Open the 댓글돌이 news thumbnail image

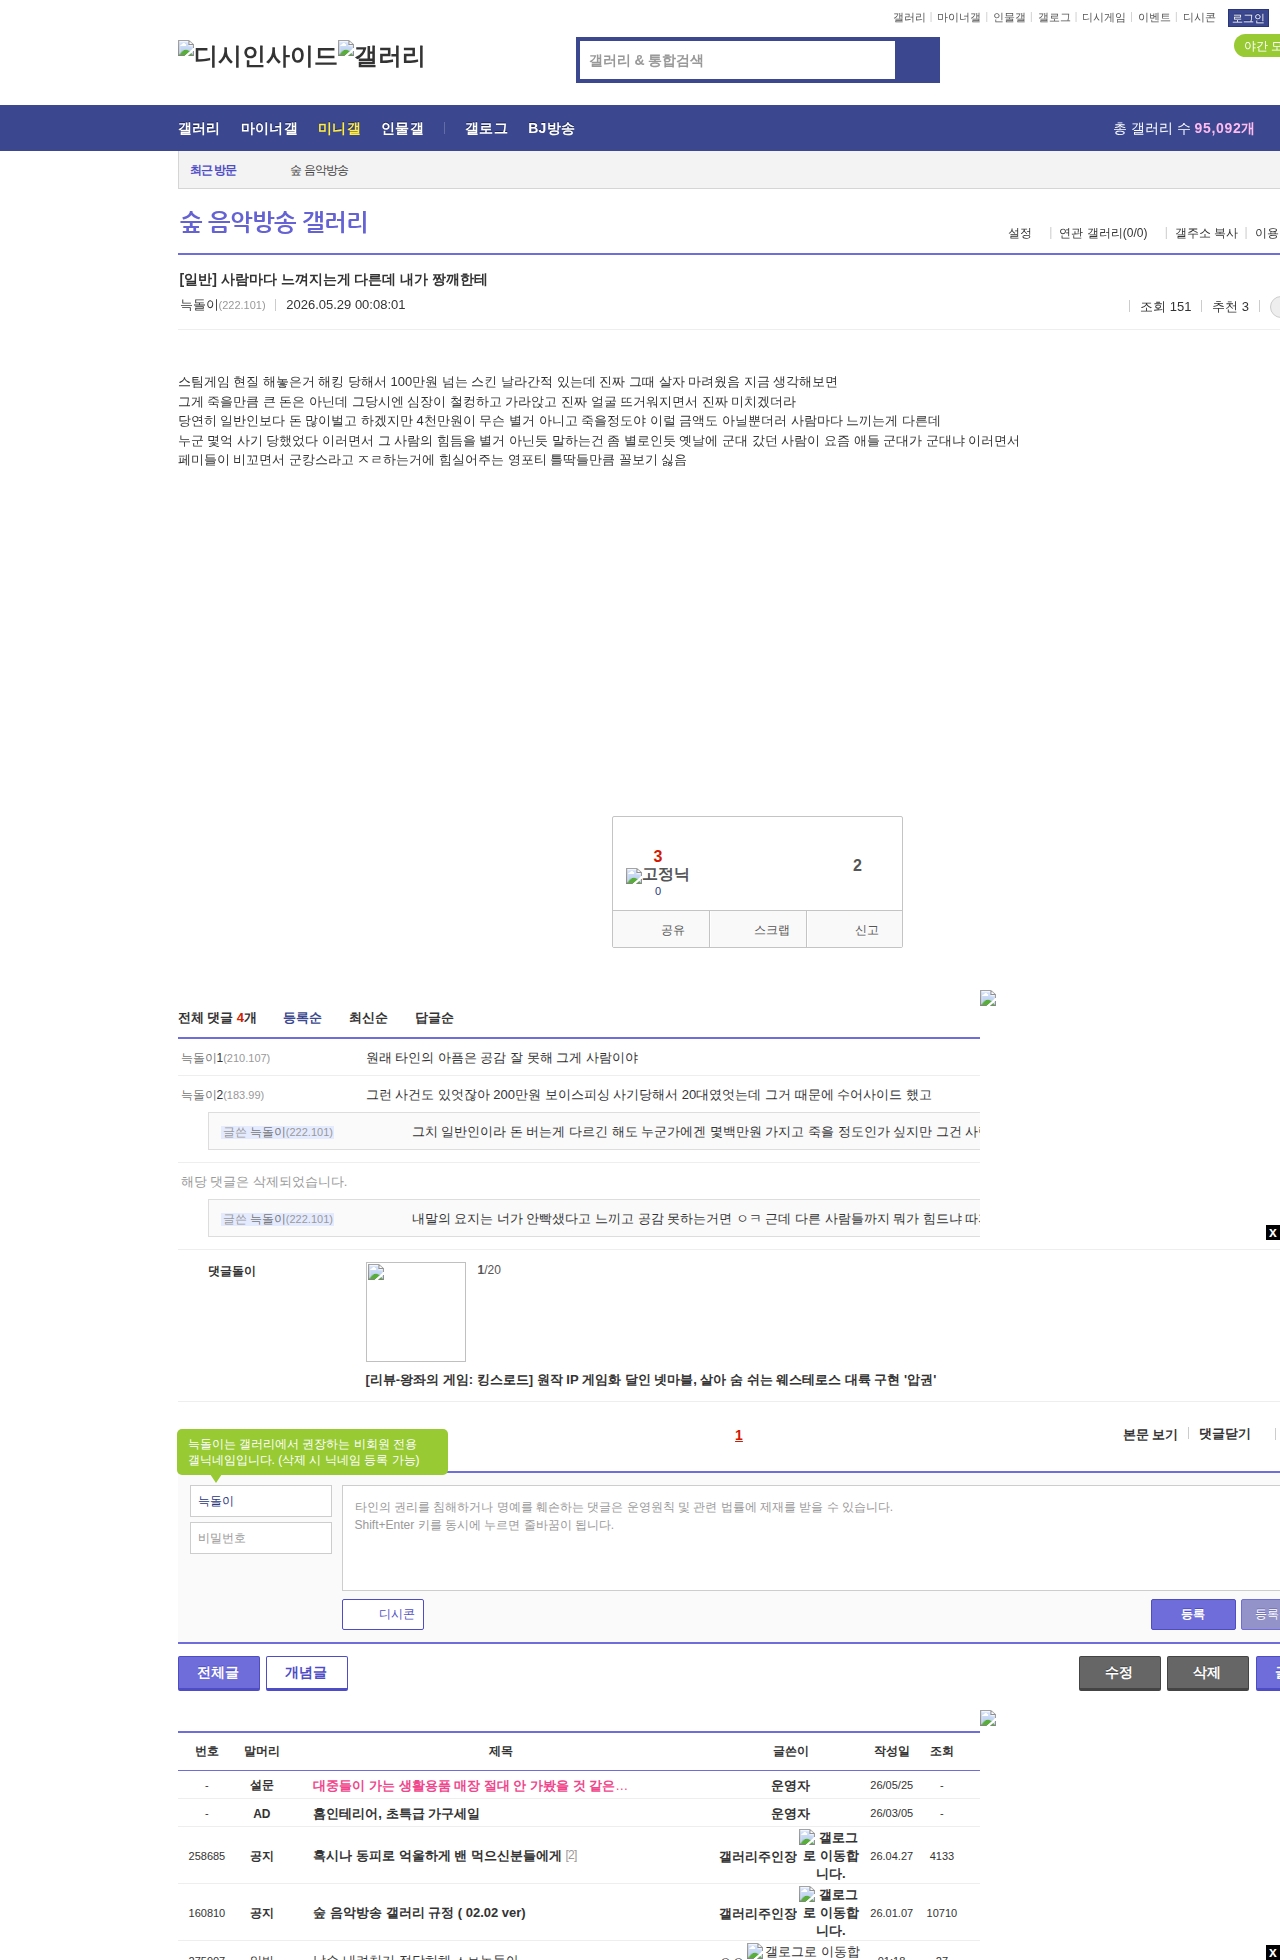(416, 1311)
